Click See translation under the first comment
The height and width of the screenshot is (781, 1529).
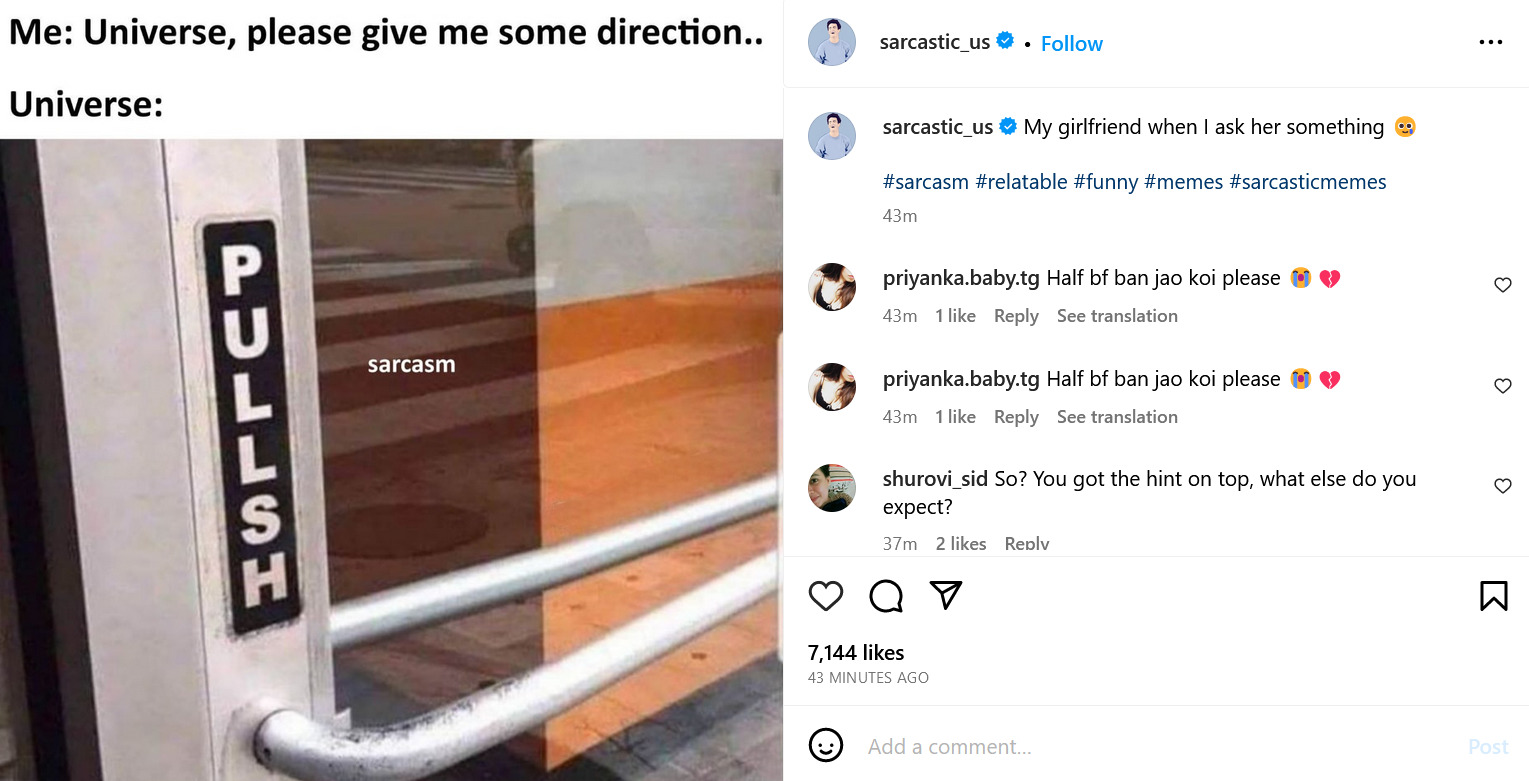[x=1117, y=315]
